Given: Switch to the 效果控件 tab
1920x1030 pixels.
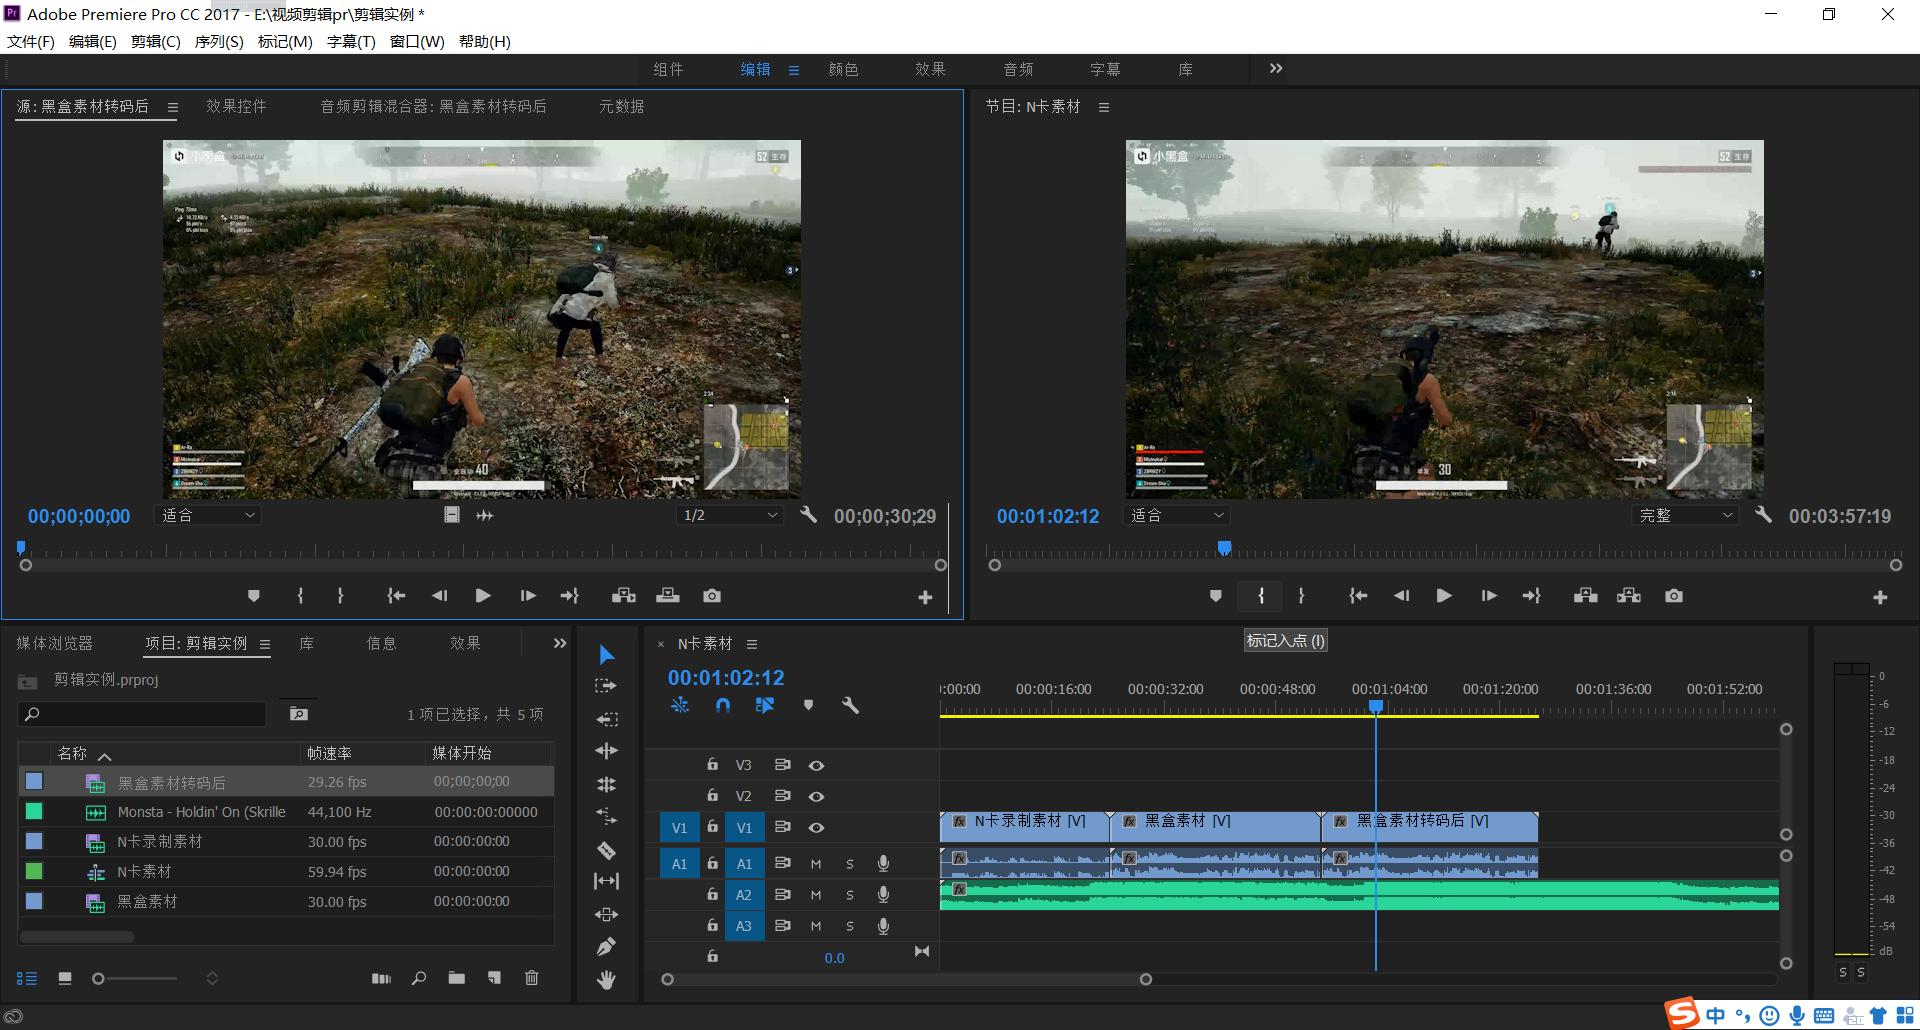Looking at the screenshot, I should click(236, 107).
